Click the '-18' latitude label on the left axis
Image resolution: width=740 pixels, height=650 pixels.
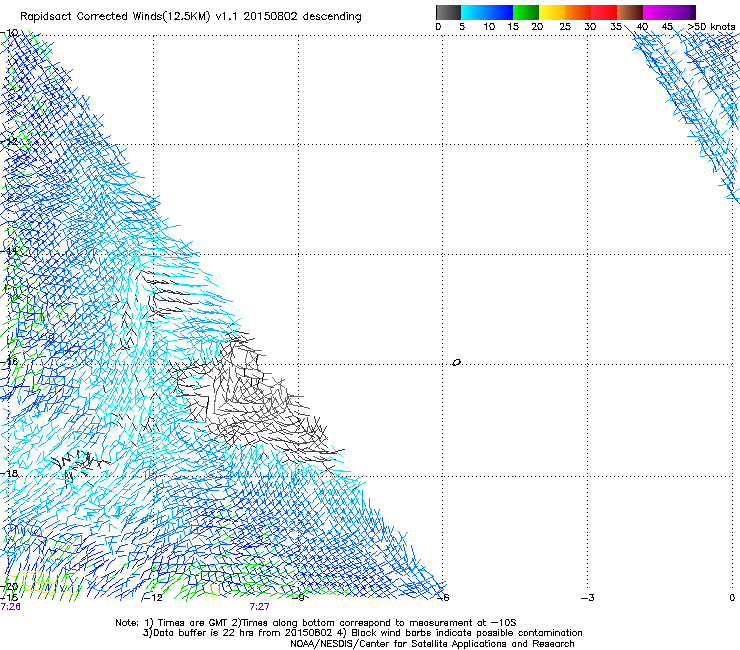pos(10,473)
